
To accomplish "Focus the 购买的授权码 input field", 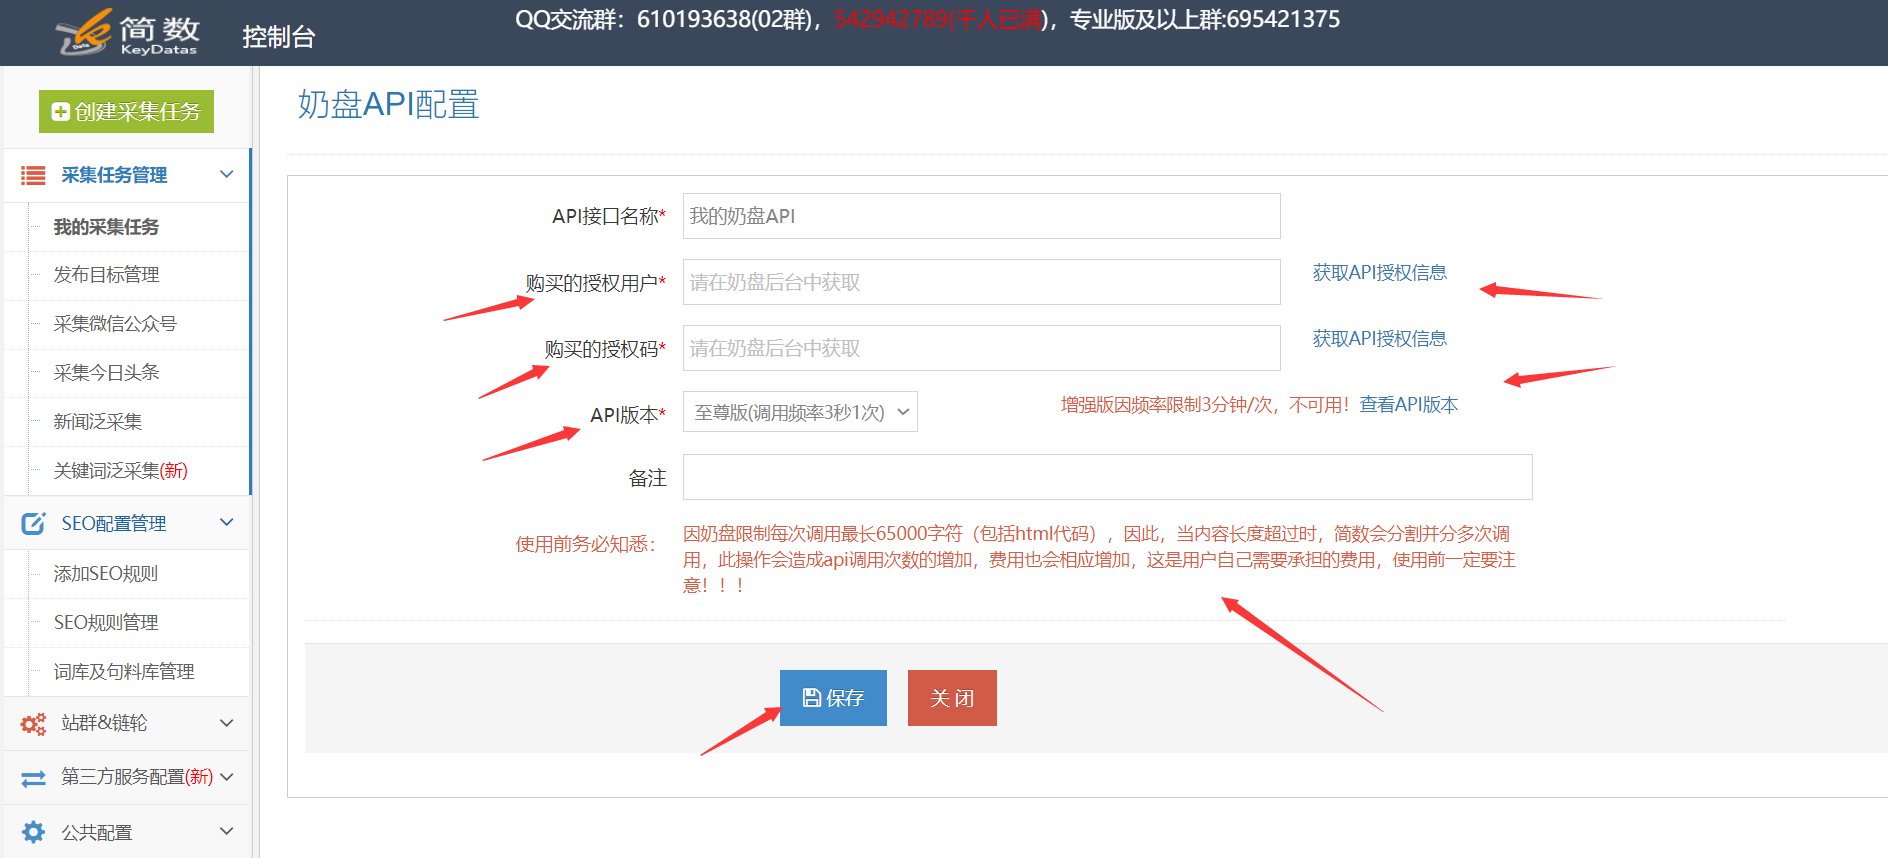I will pyautogui.click(x=981, y=348).
